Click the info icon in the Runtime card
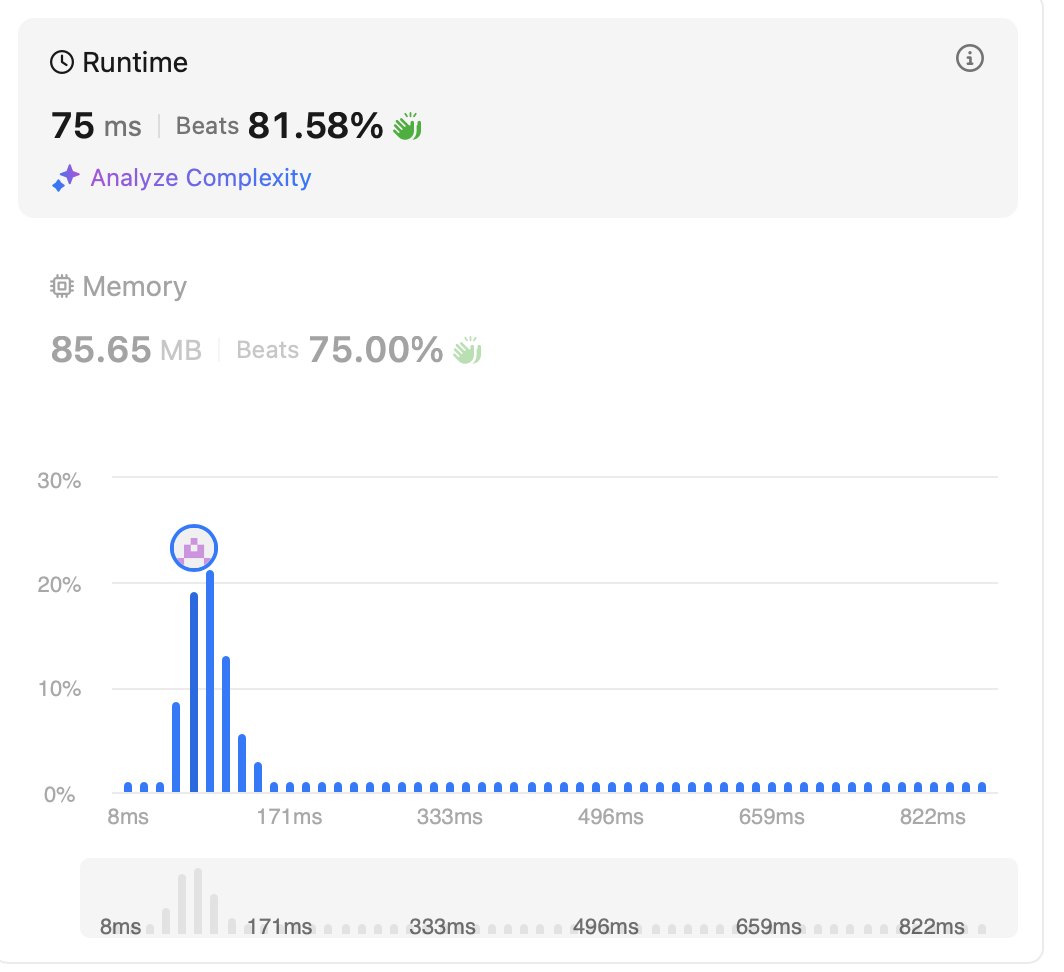 click(969, 59)
